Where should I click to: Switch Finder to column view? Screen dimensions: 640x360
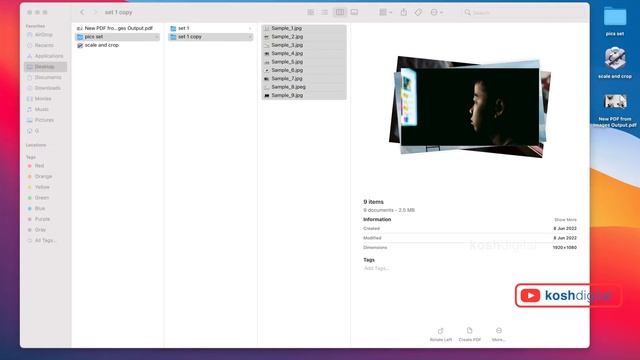(340, 12)
